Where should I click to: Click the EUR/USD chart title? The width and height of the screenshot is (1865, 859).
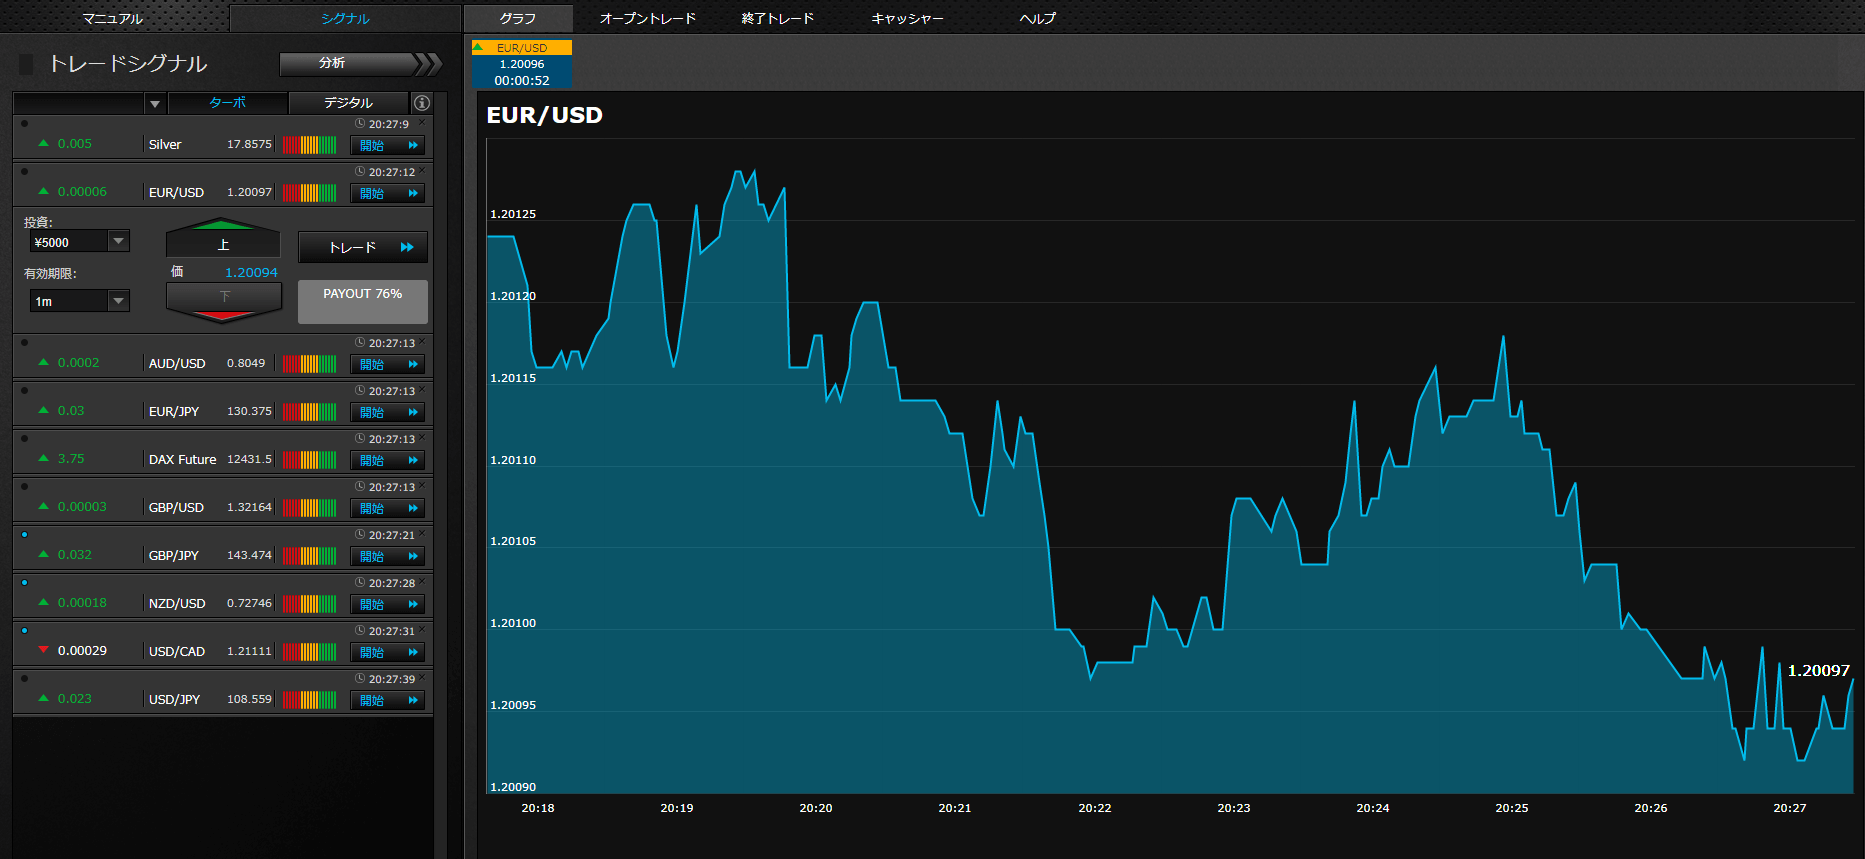coord(545,115)
